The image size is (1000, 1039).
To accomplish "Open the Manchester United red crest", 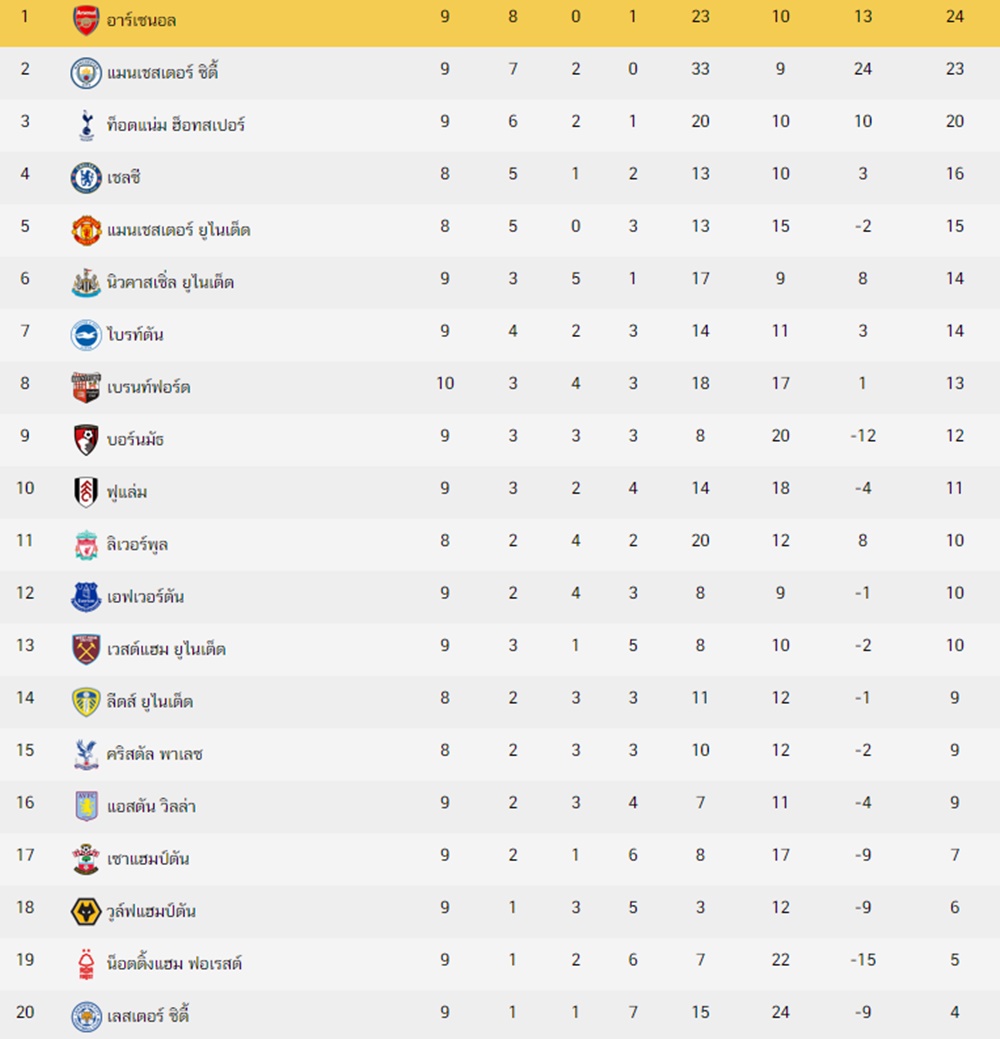I will (x=86, y=229).
